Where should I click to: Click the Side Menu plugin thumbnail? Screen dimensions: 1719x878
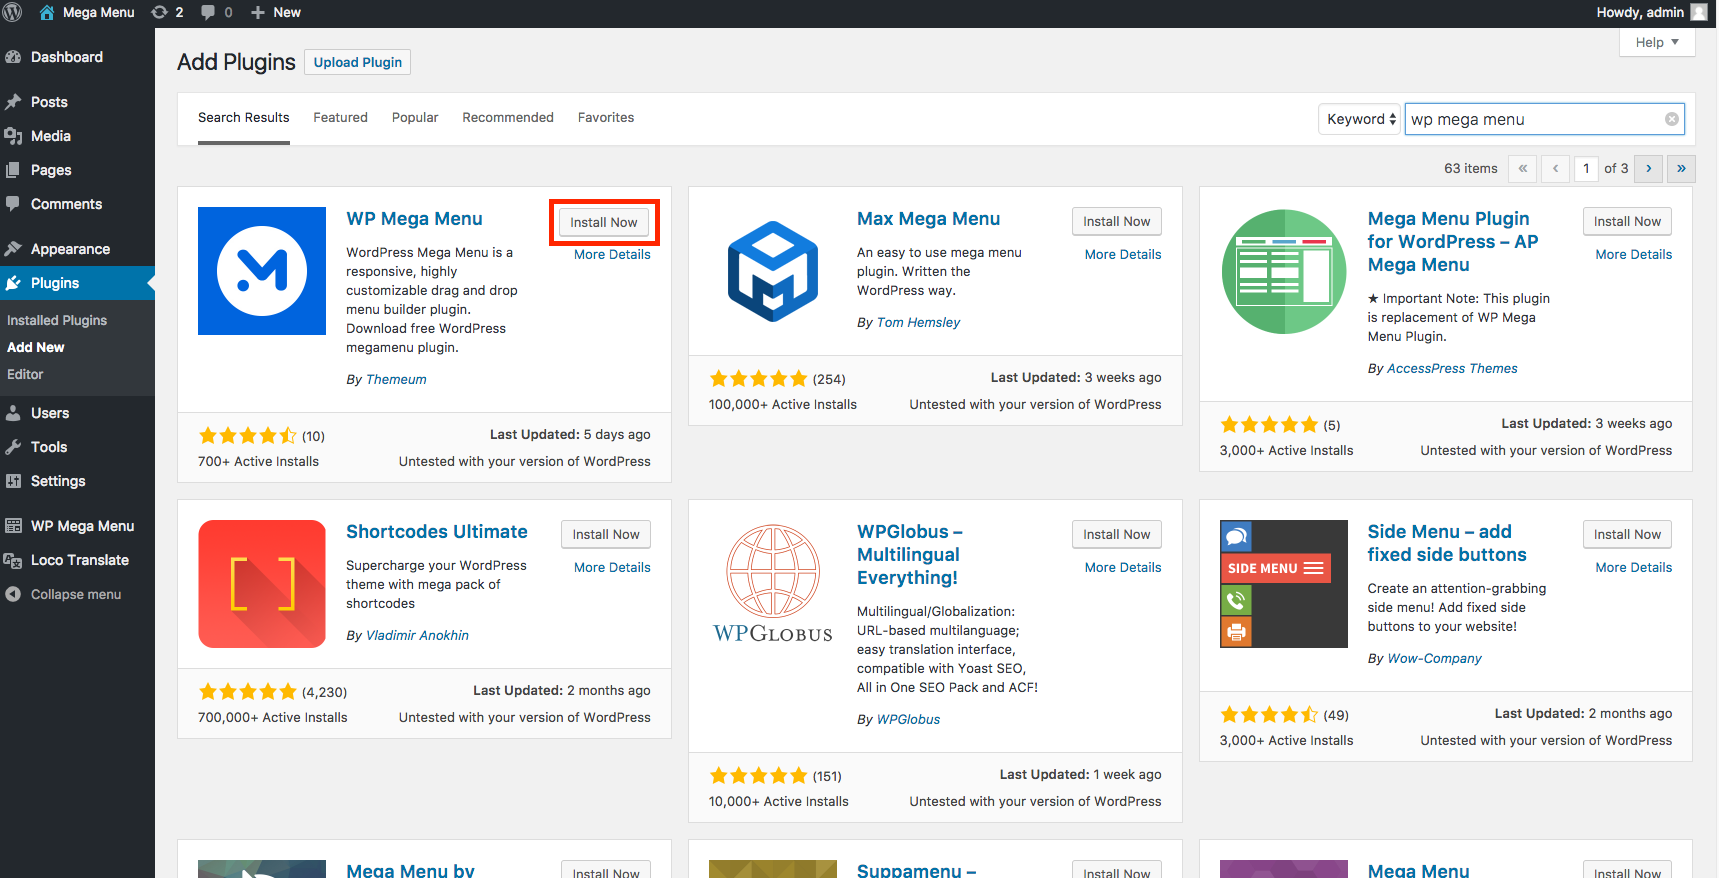(1284, 584)
